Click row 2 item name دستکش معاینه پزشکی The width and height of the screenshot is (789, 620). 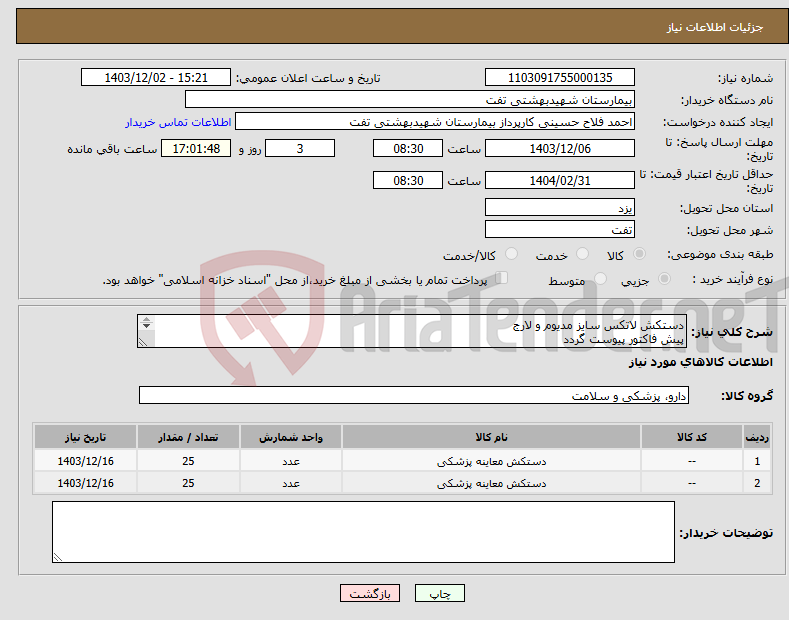[x=491, y=483]
